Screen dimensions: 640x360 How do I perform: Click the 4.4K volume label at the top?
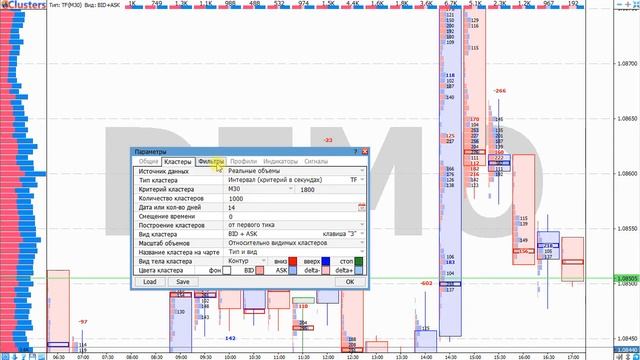pos(353,3)
